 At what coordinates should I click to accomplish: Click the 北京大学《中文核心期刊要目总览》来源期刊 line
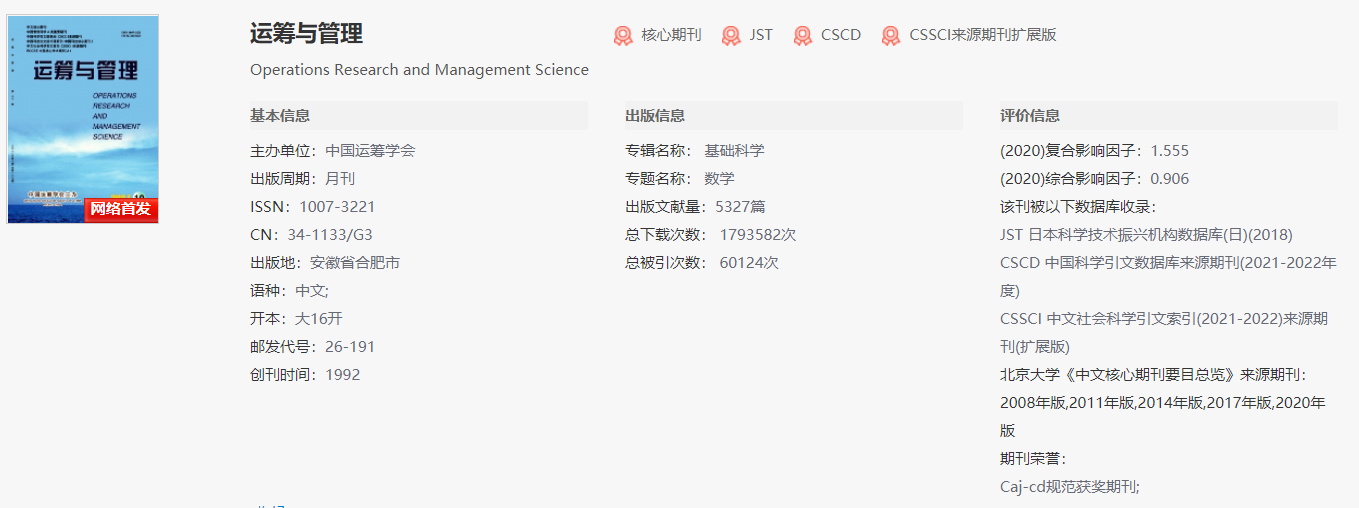[1153, 375]
